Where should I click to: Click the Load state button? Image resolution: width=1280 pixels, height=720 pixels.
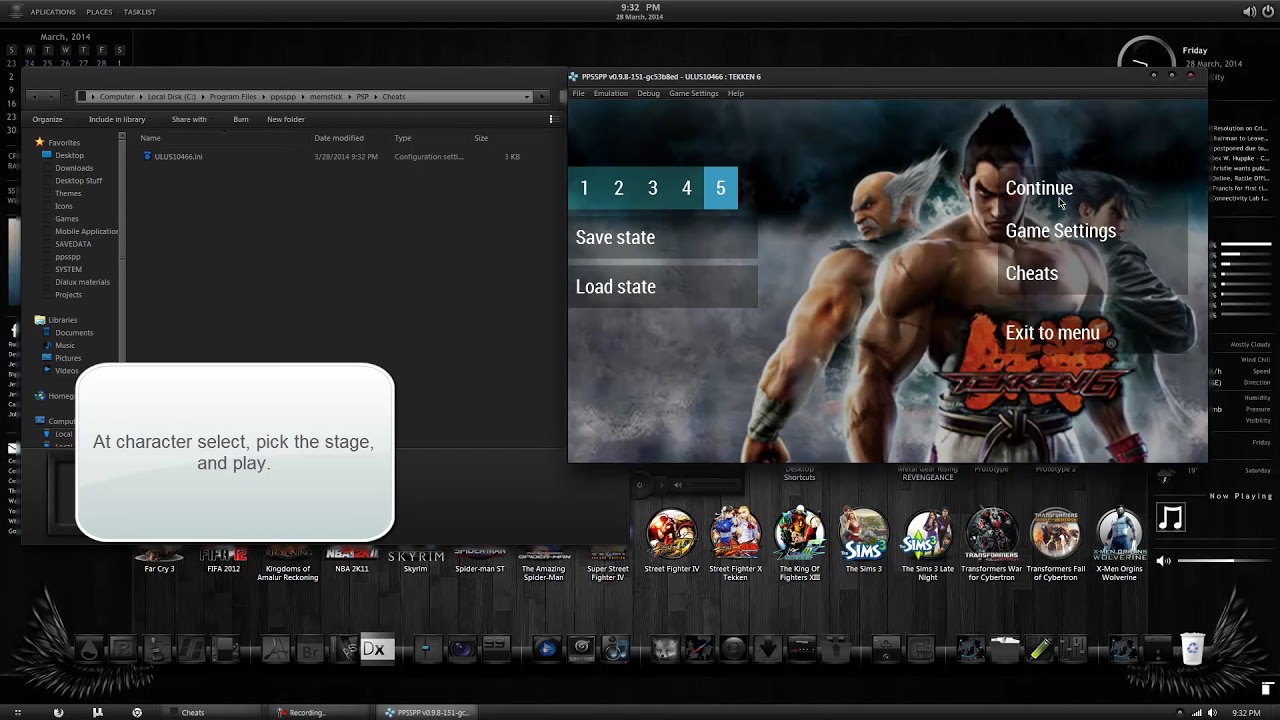(662, 287)
